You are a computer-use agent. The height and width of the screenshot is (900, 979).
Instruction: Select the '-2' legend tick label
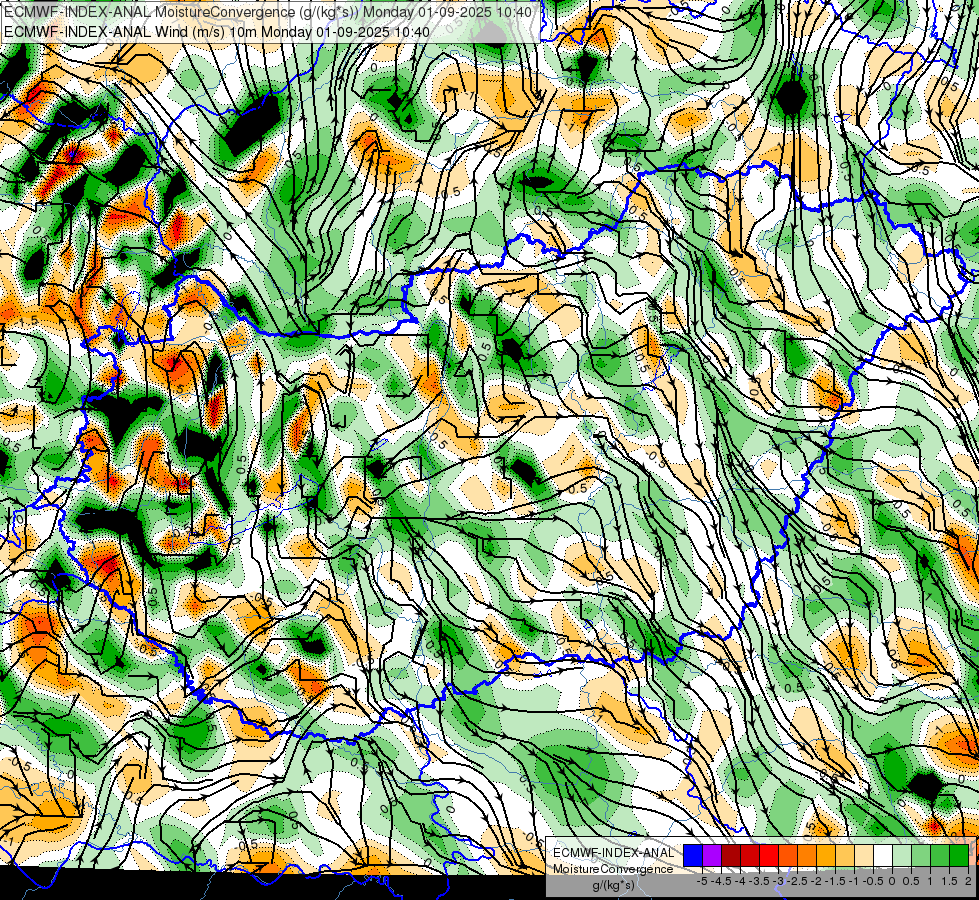click(x=815, y=881)
